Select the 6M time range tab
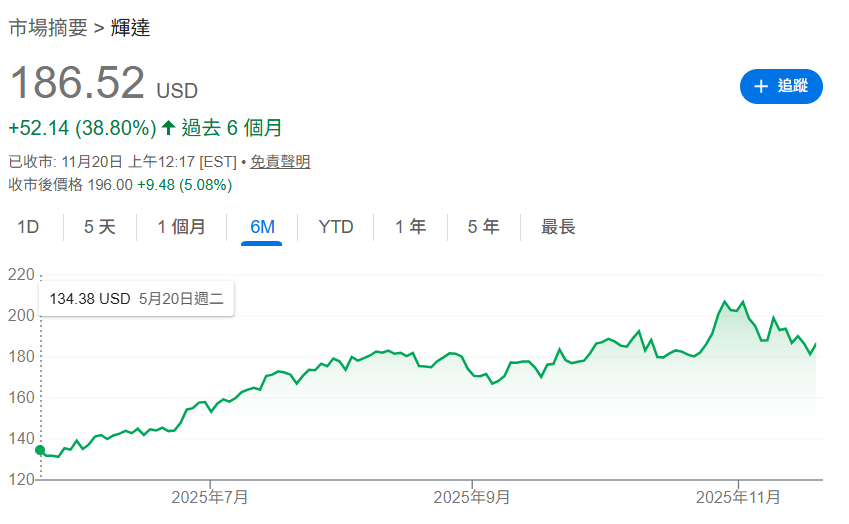The width and height of the screenshot is (849, 524). pyautogui.click(x=262, y=227)
